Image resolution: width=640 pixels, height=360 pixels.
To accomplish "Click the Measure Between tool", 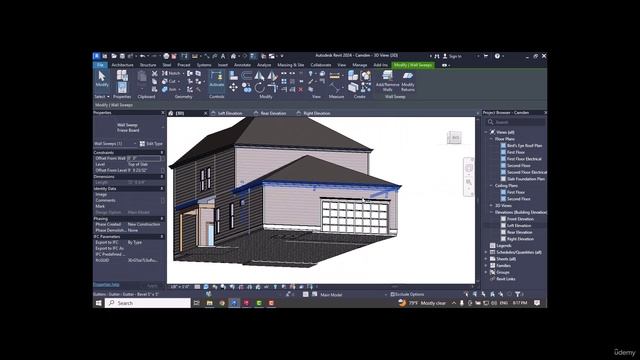I will 335,76.
